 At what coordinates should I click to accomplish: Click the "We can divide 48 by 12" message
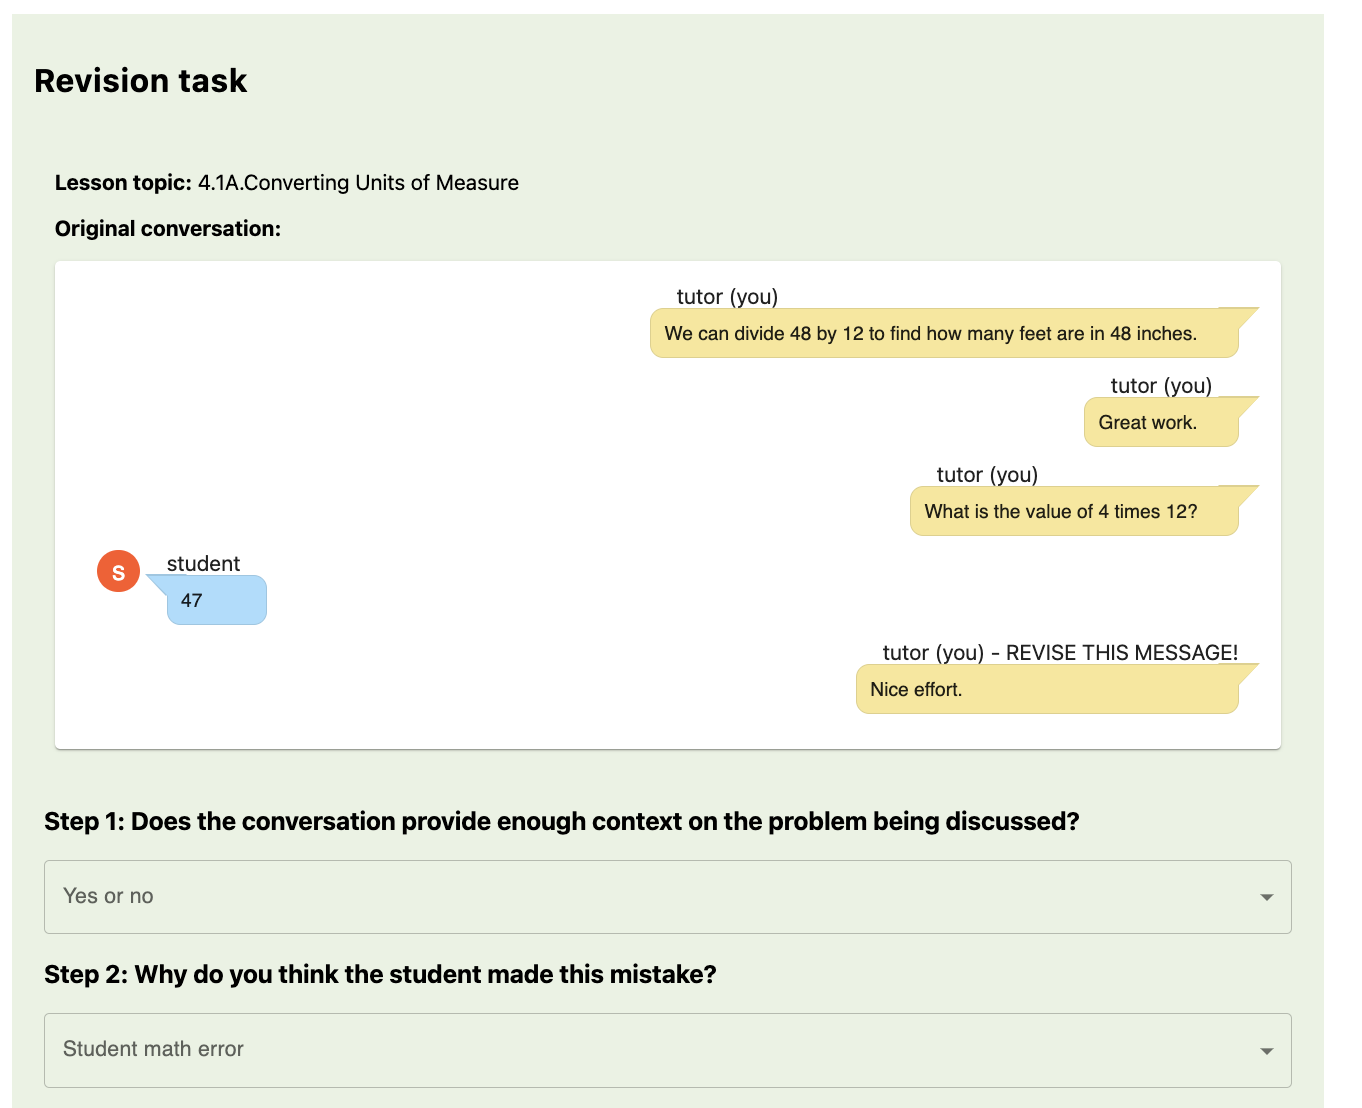pos(943,334)
